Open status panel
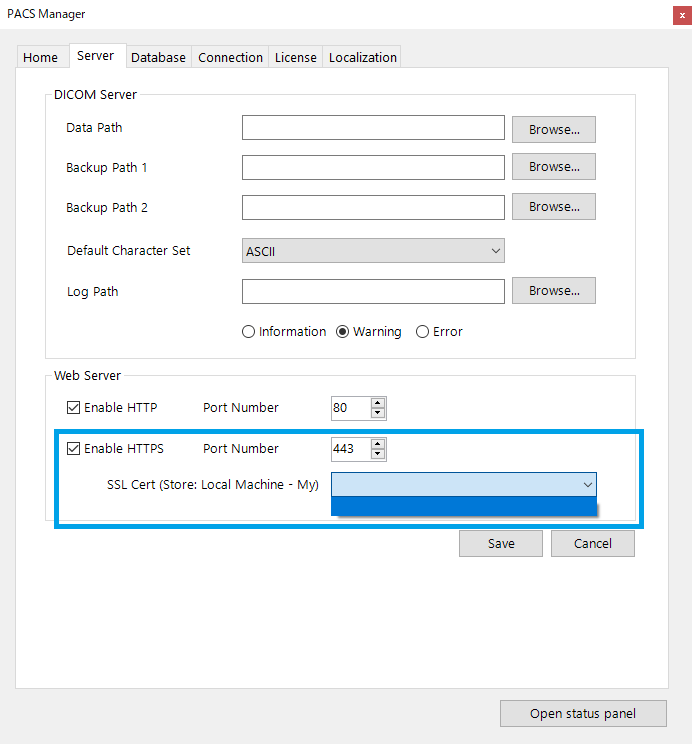Viewport: 692px width, 744px height. point(583,714)
